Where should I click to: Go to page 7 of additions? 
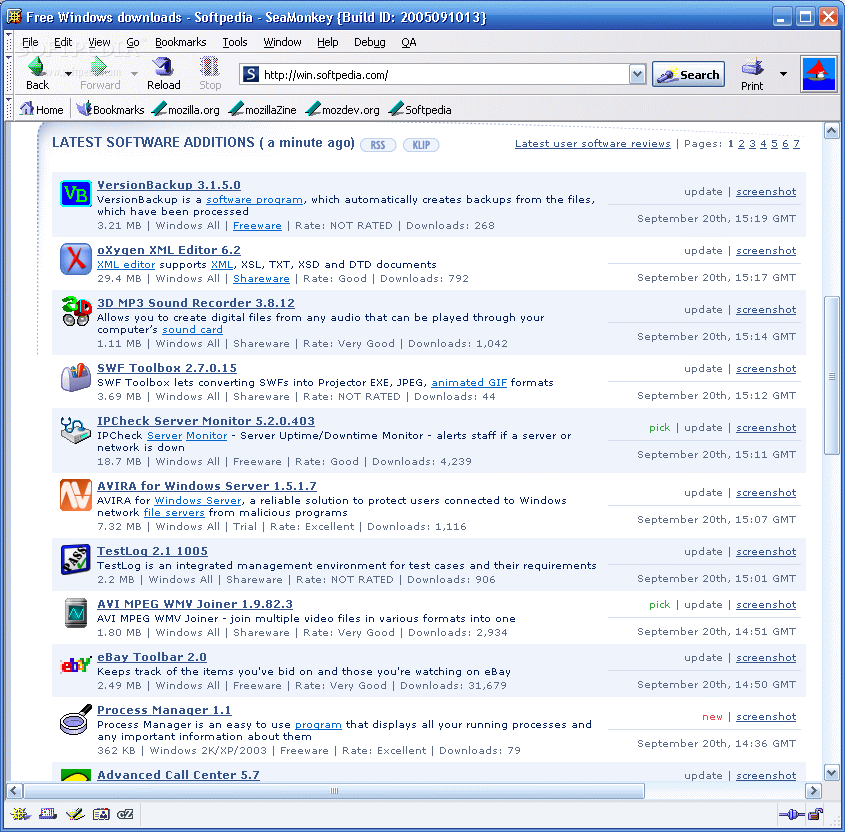796,143
